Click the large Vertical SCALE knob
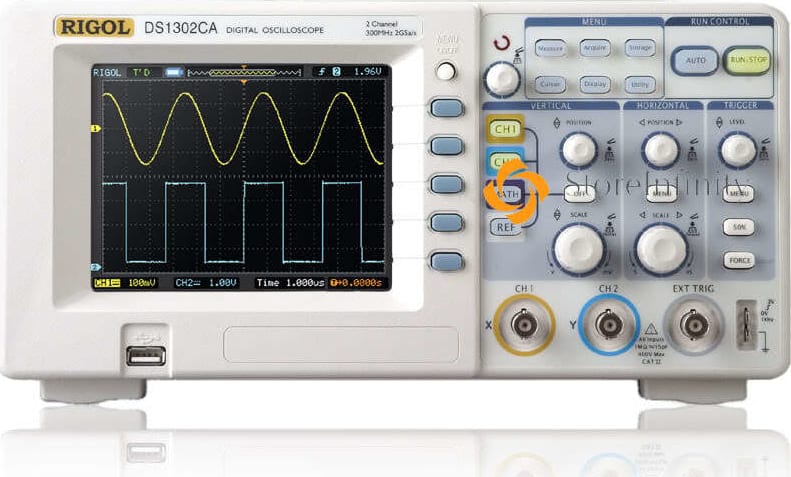791x477 pixels. 579,250
